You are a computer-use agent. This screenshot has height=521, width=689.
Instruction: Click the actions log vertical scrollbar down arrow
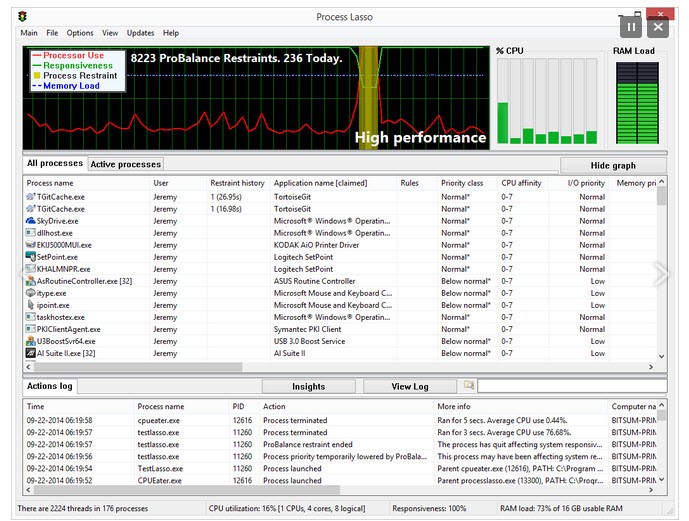pos(661,479)
